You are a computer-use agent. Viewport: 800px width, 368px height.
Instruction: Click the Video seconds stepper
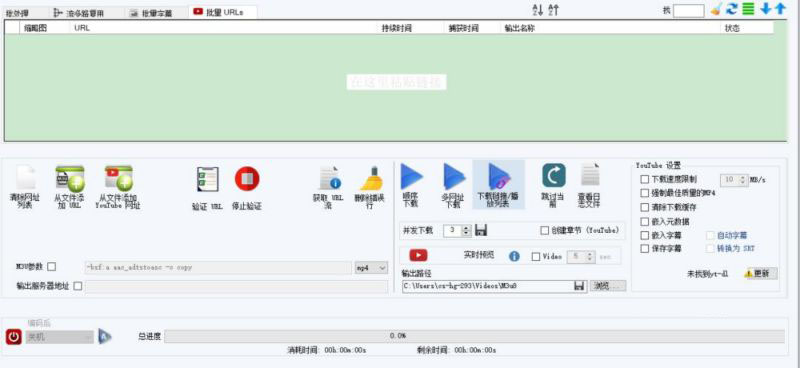coord(581,257)
